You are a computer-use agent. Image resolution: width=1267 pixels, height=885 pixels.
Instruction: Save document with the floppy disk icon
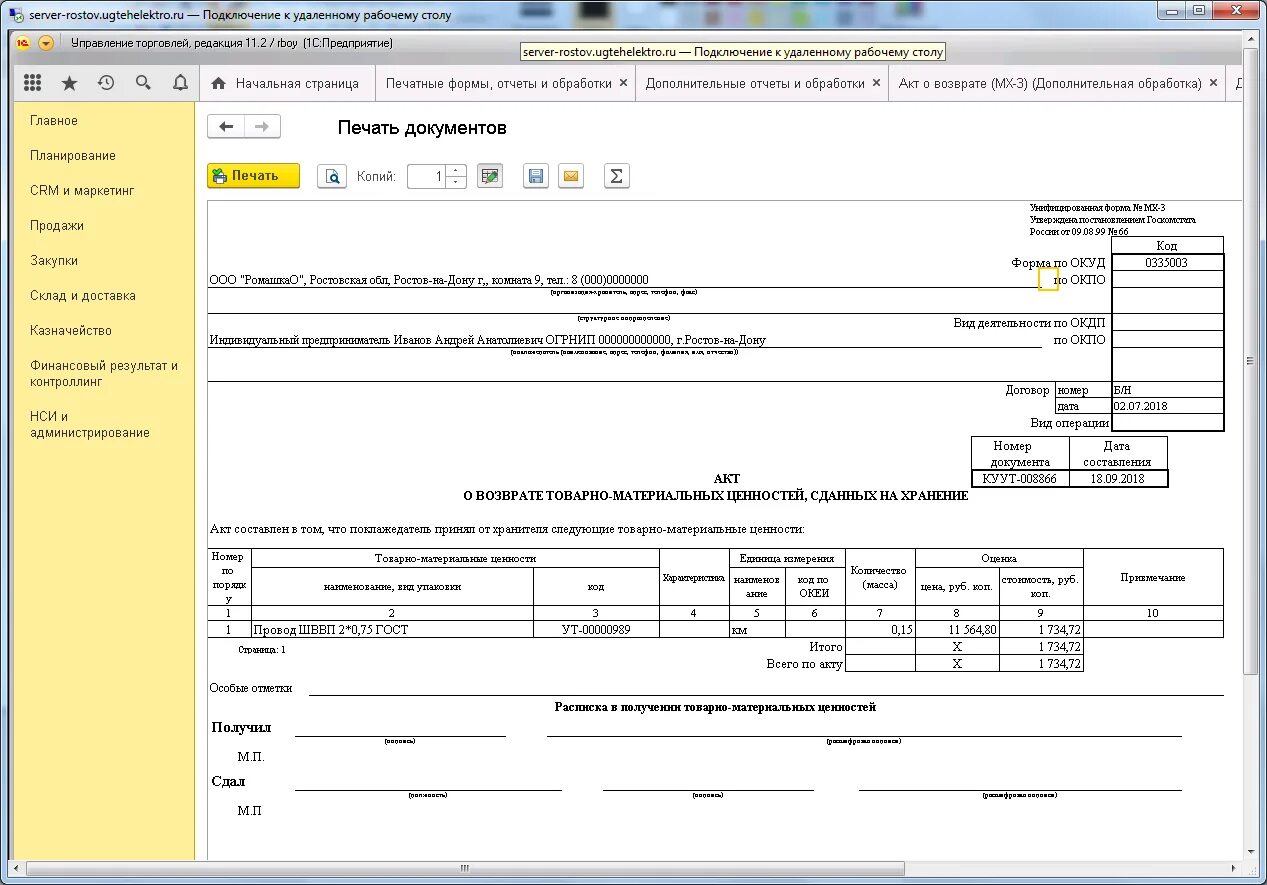[536, 176]
